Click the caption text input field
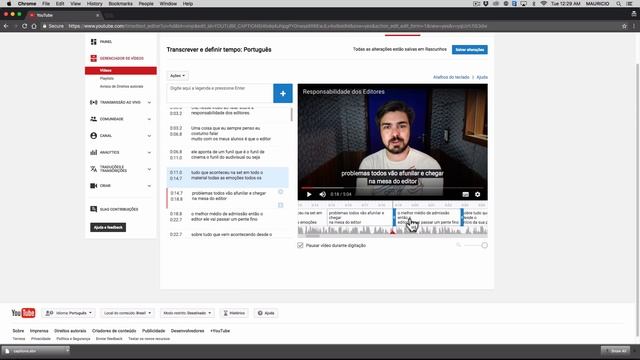This screenshot has width=640, height=360. pos(220,93)
